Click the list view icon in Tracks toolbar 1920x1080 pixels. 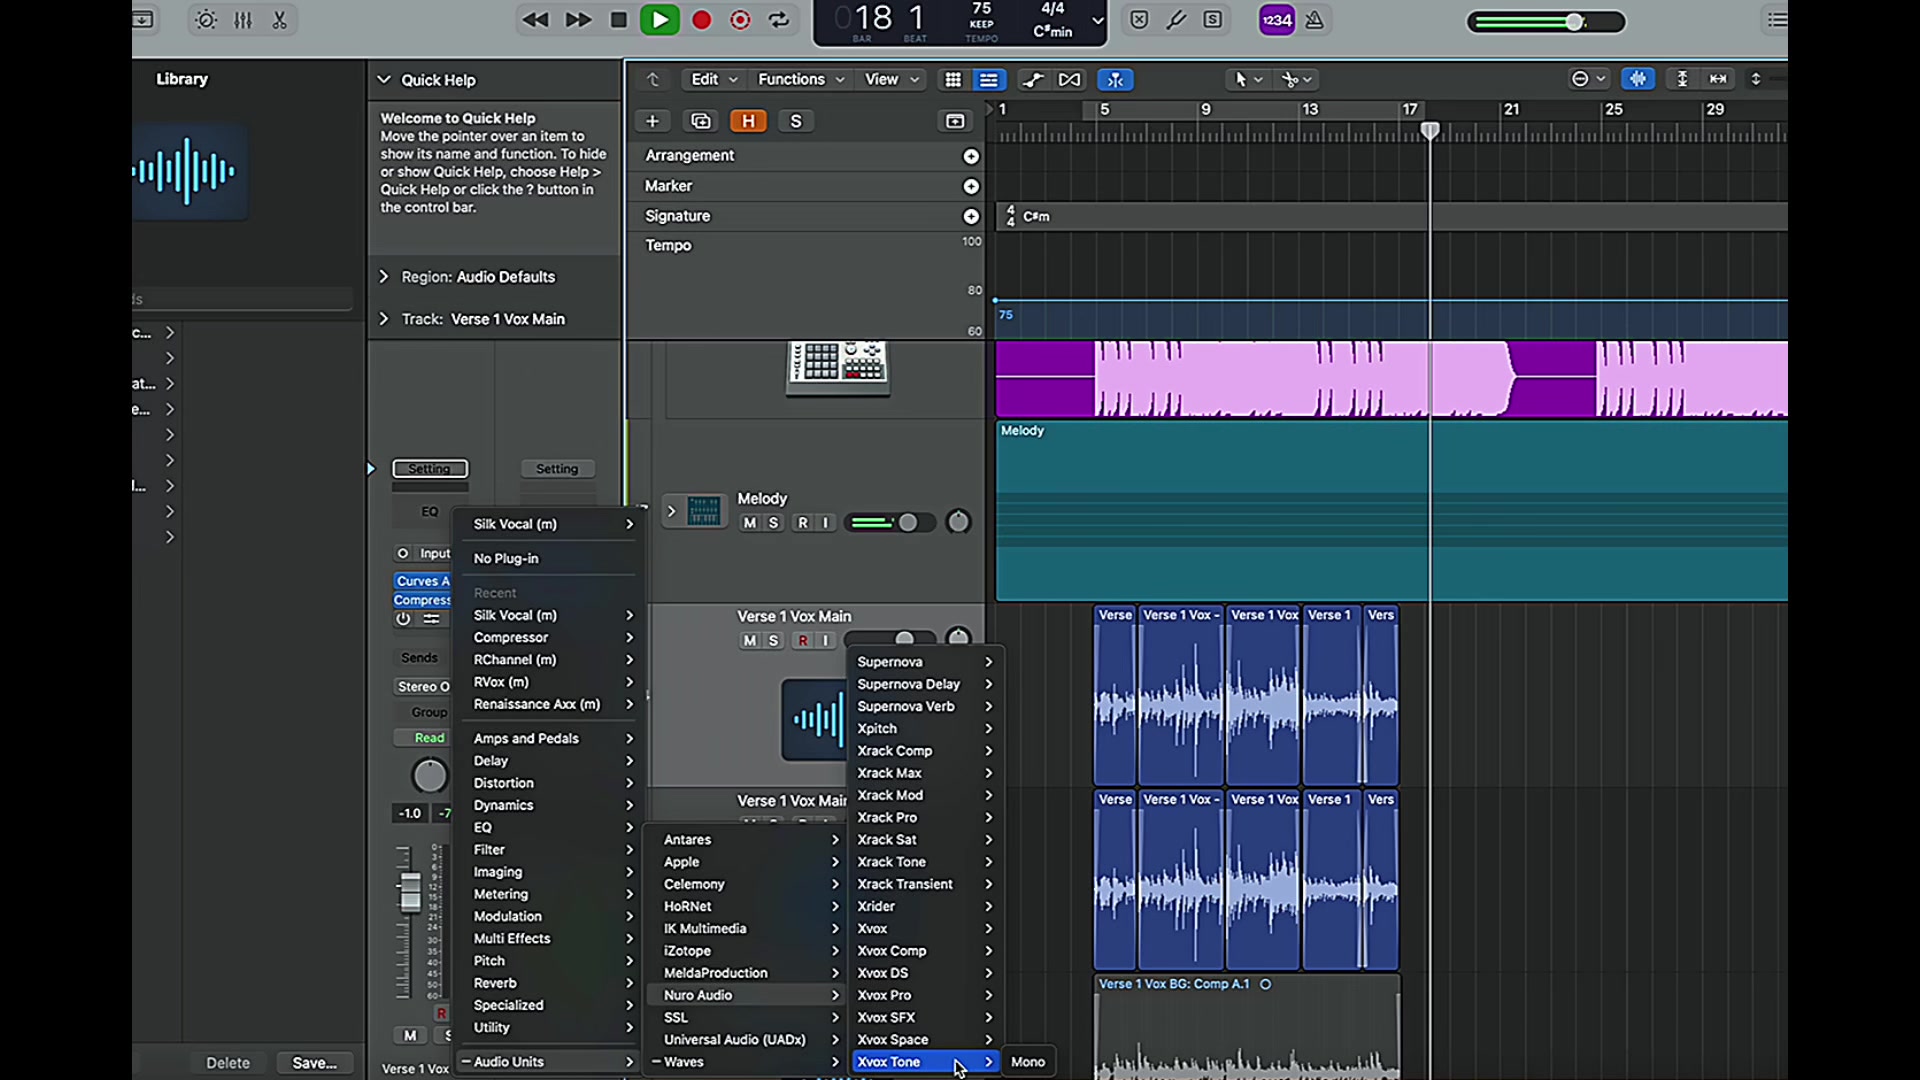pos(989,80)
